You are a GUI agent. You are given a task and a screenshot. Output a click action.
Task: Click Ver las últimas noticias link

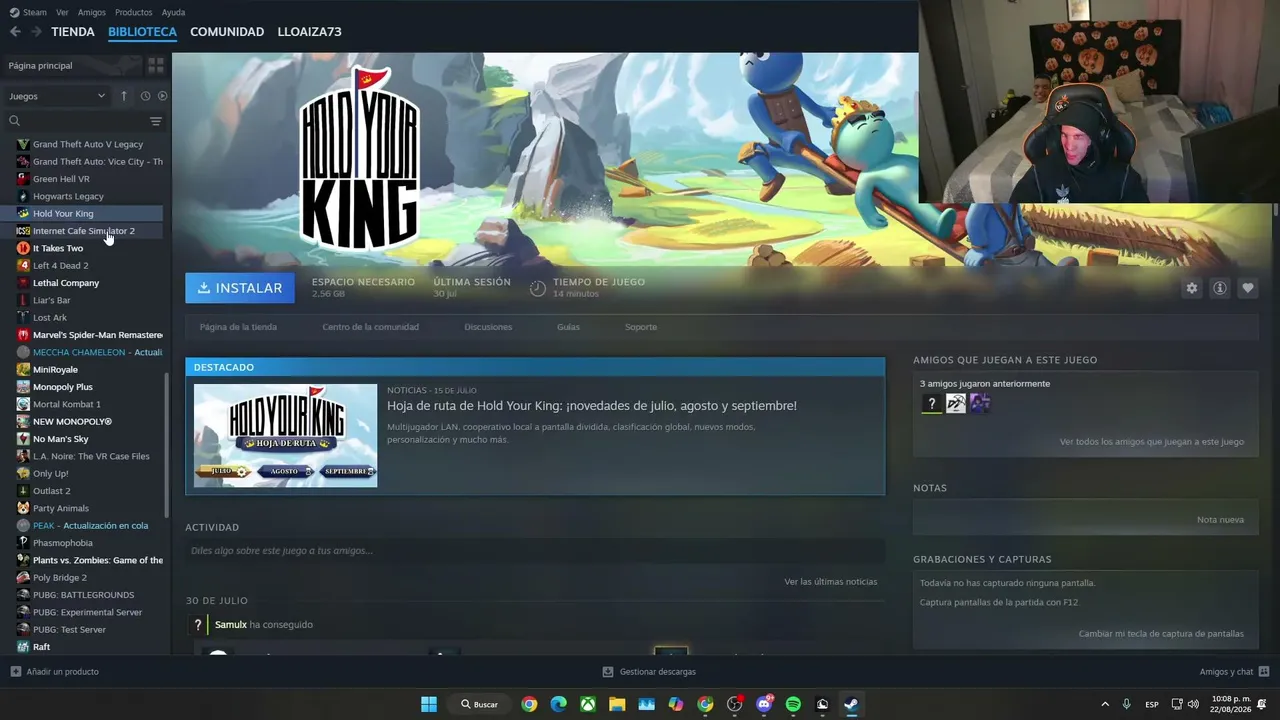pyautogui.click(x=830, y=582)
